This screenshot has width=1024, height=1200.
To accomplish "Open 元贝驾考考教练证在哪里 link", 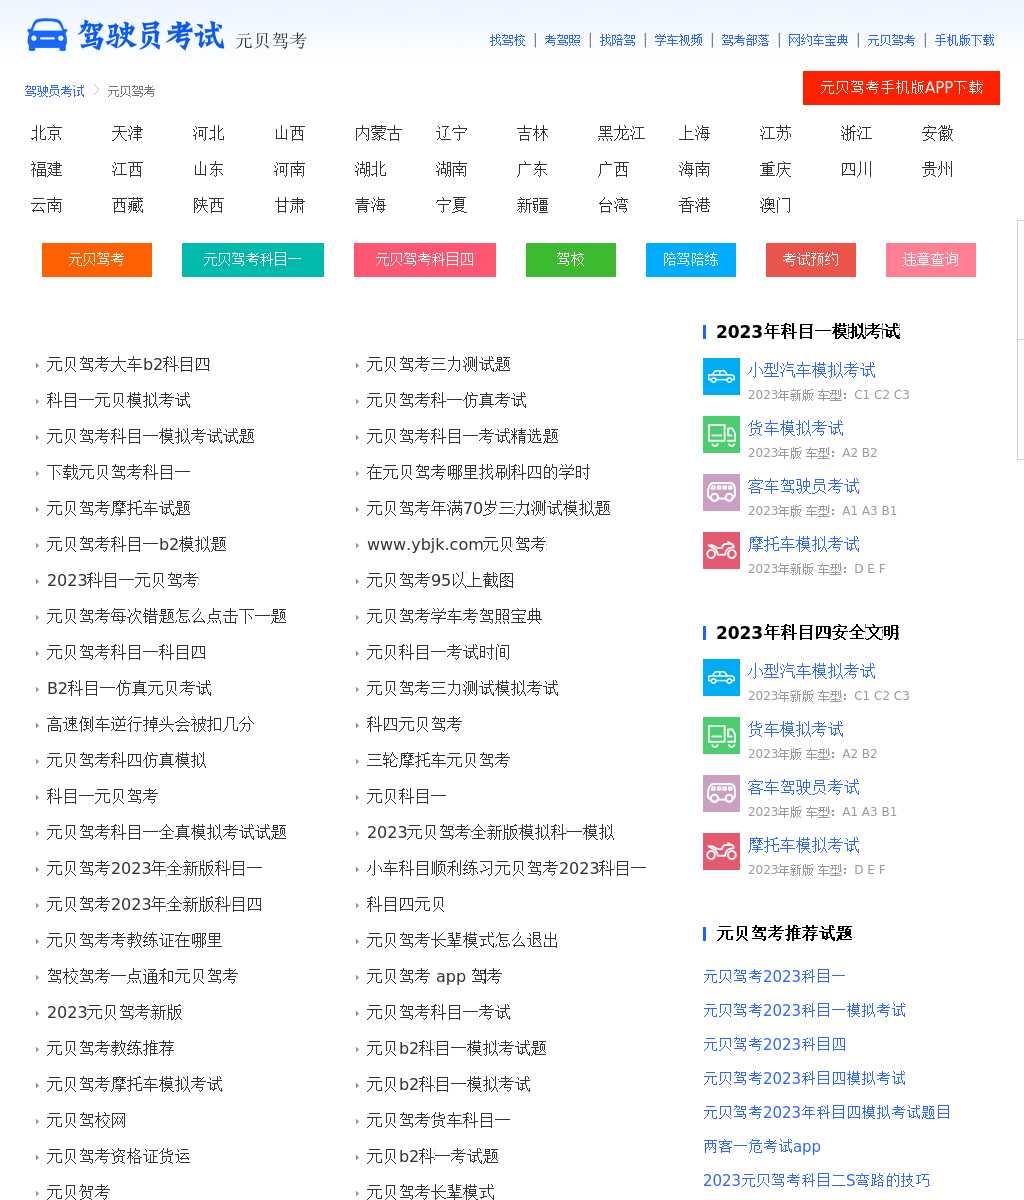I will pyautogui.click(x=134, y=940).
